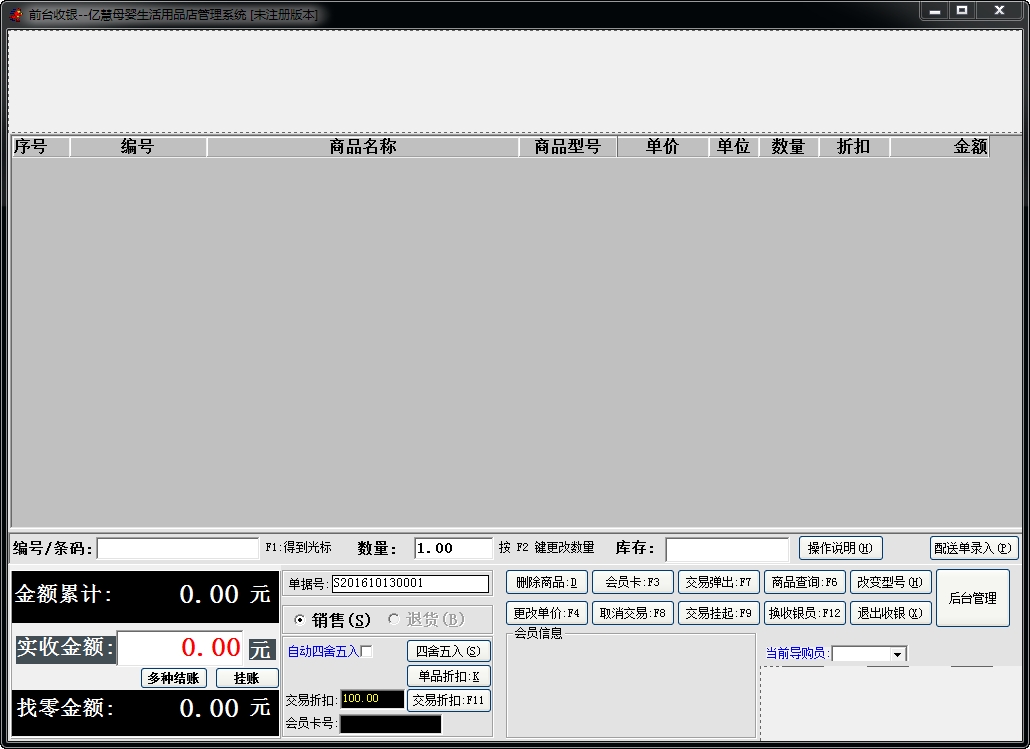Click 更改单价 F4 button

pos(546,613)
